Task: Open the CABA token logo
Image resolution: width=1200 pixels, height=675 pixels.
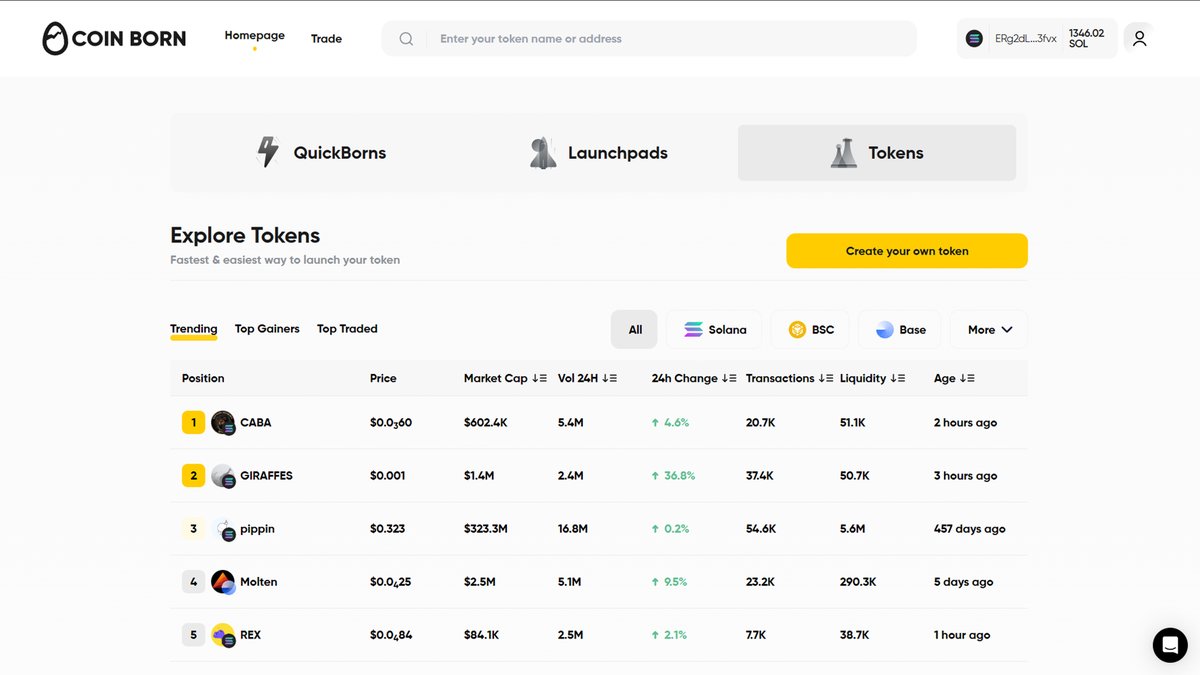Action: click(x=222, y=422)
